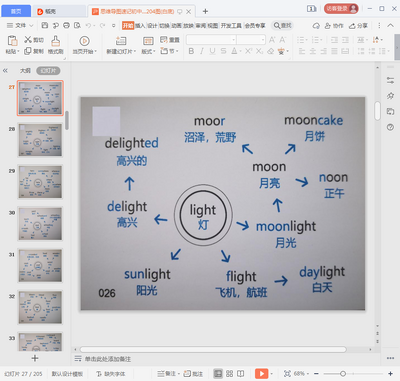
Task: Click the Clear Formatting eraser icon
Action: (271, 51)
